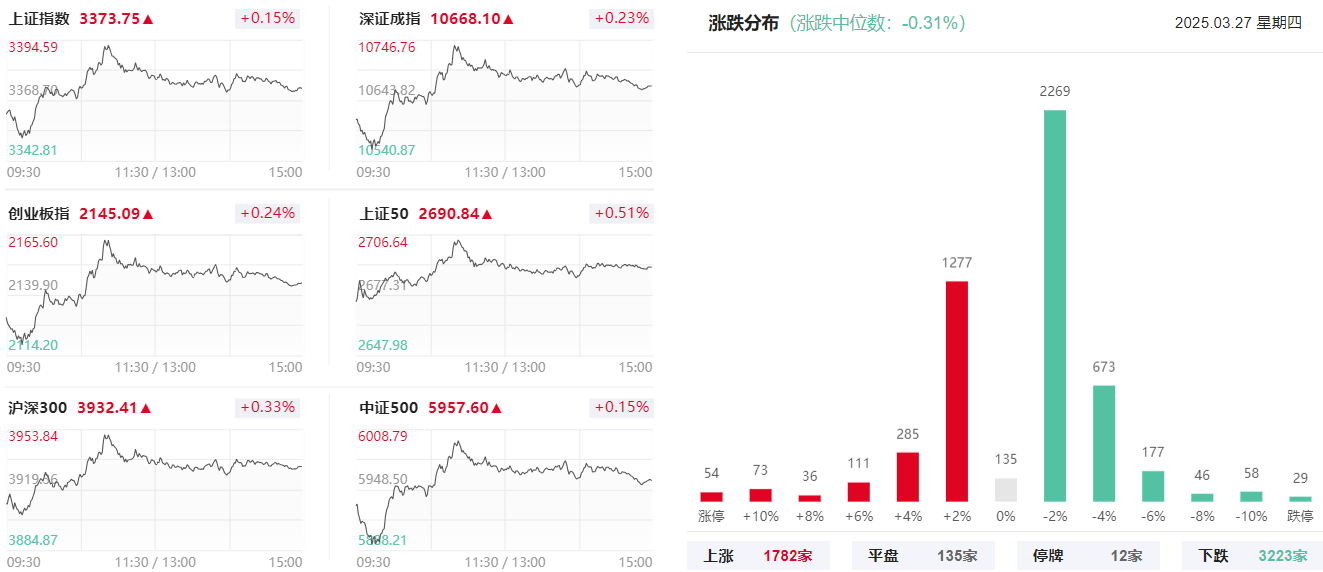Click the green -4% bar labeled 673
This screenshot has width=1323, height=572.
coord(1104,443)
